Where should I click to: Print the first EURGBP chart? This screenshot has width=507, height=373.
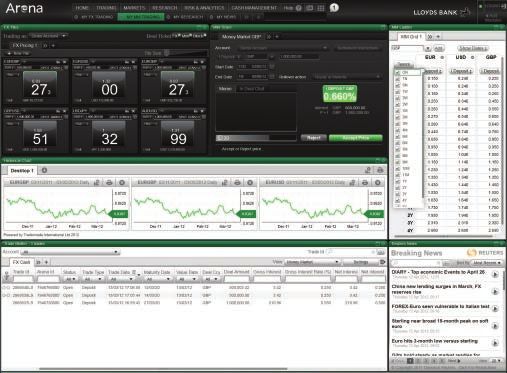click(109, 182)
